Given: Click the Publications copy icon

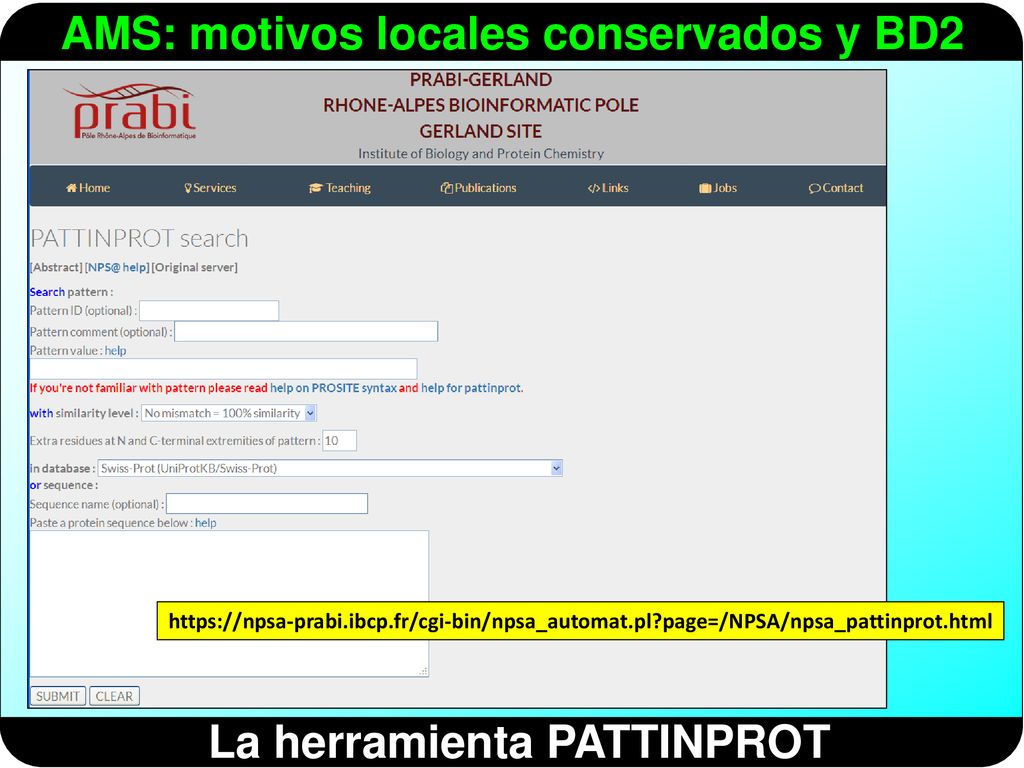Looking at the screenshot, I should click(447, 188).
